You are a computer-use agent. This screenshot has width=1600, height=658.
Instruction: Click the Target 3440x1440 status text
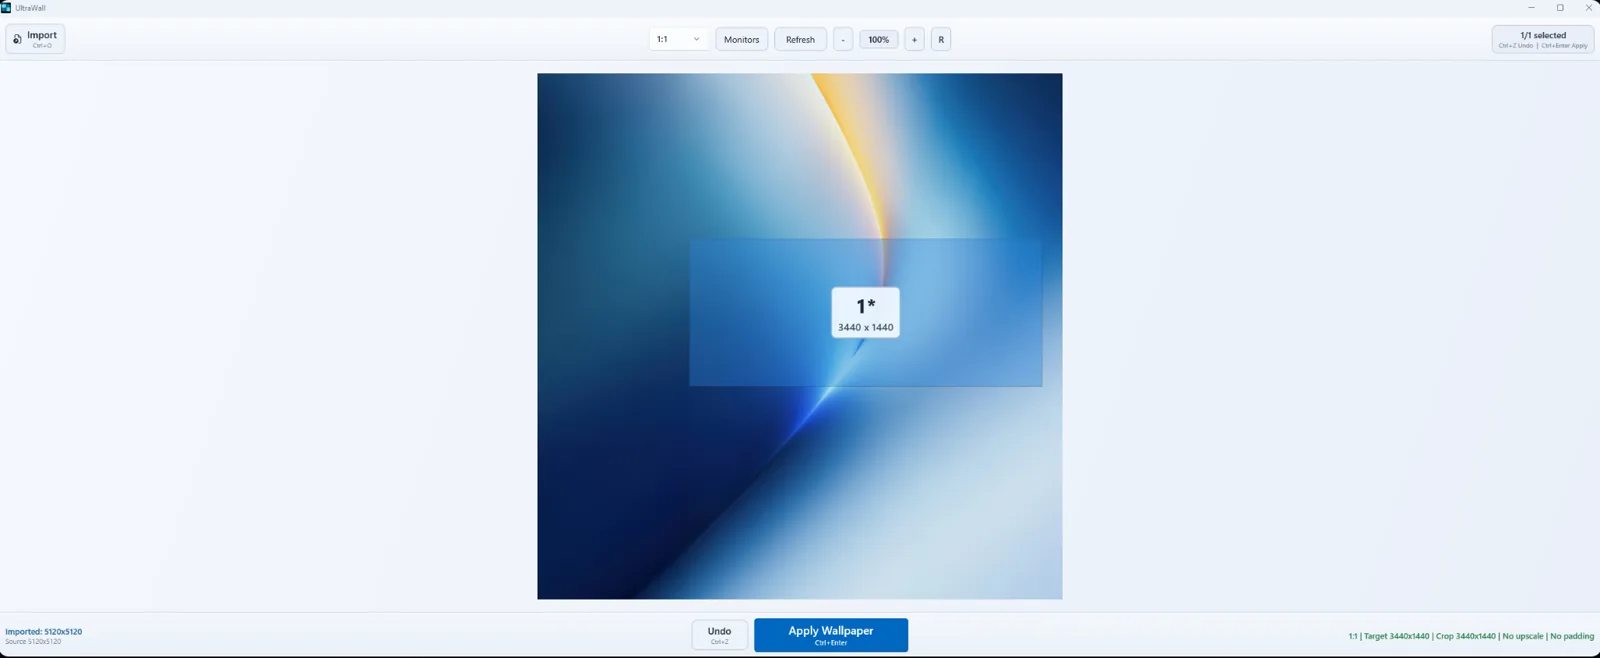click(1396, 636)
